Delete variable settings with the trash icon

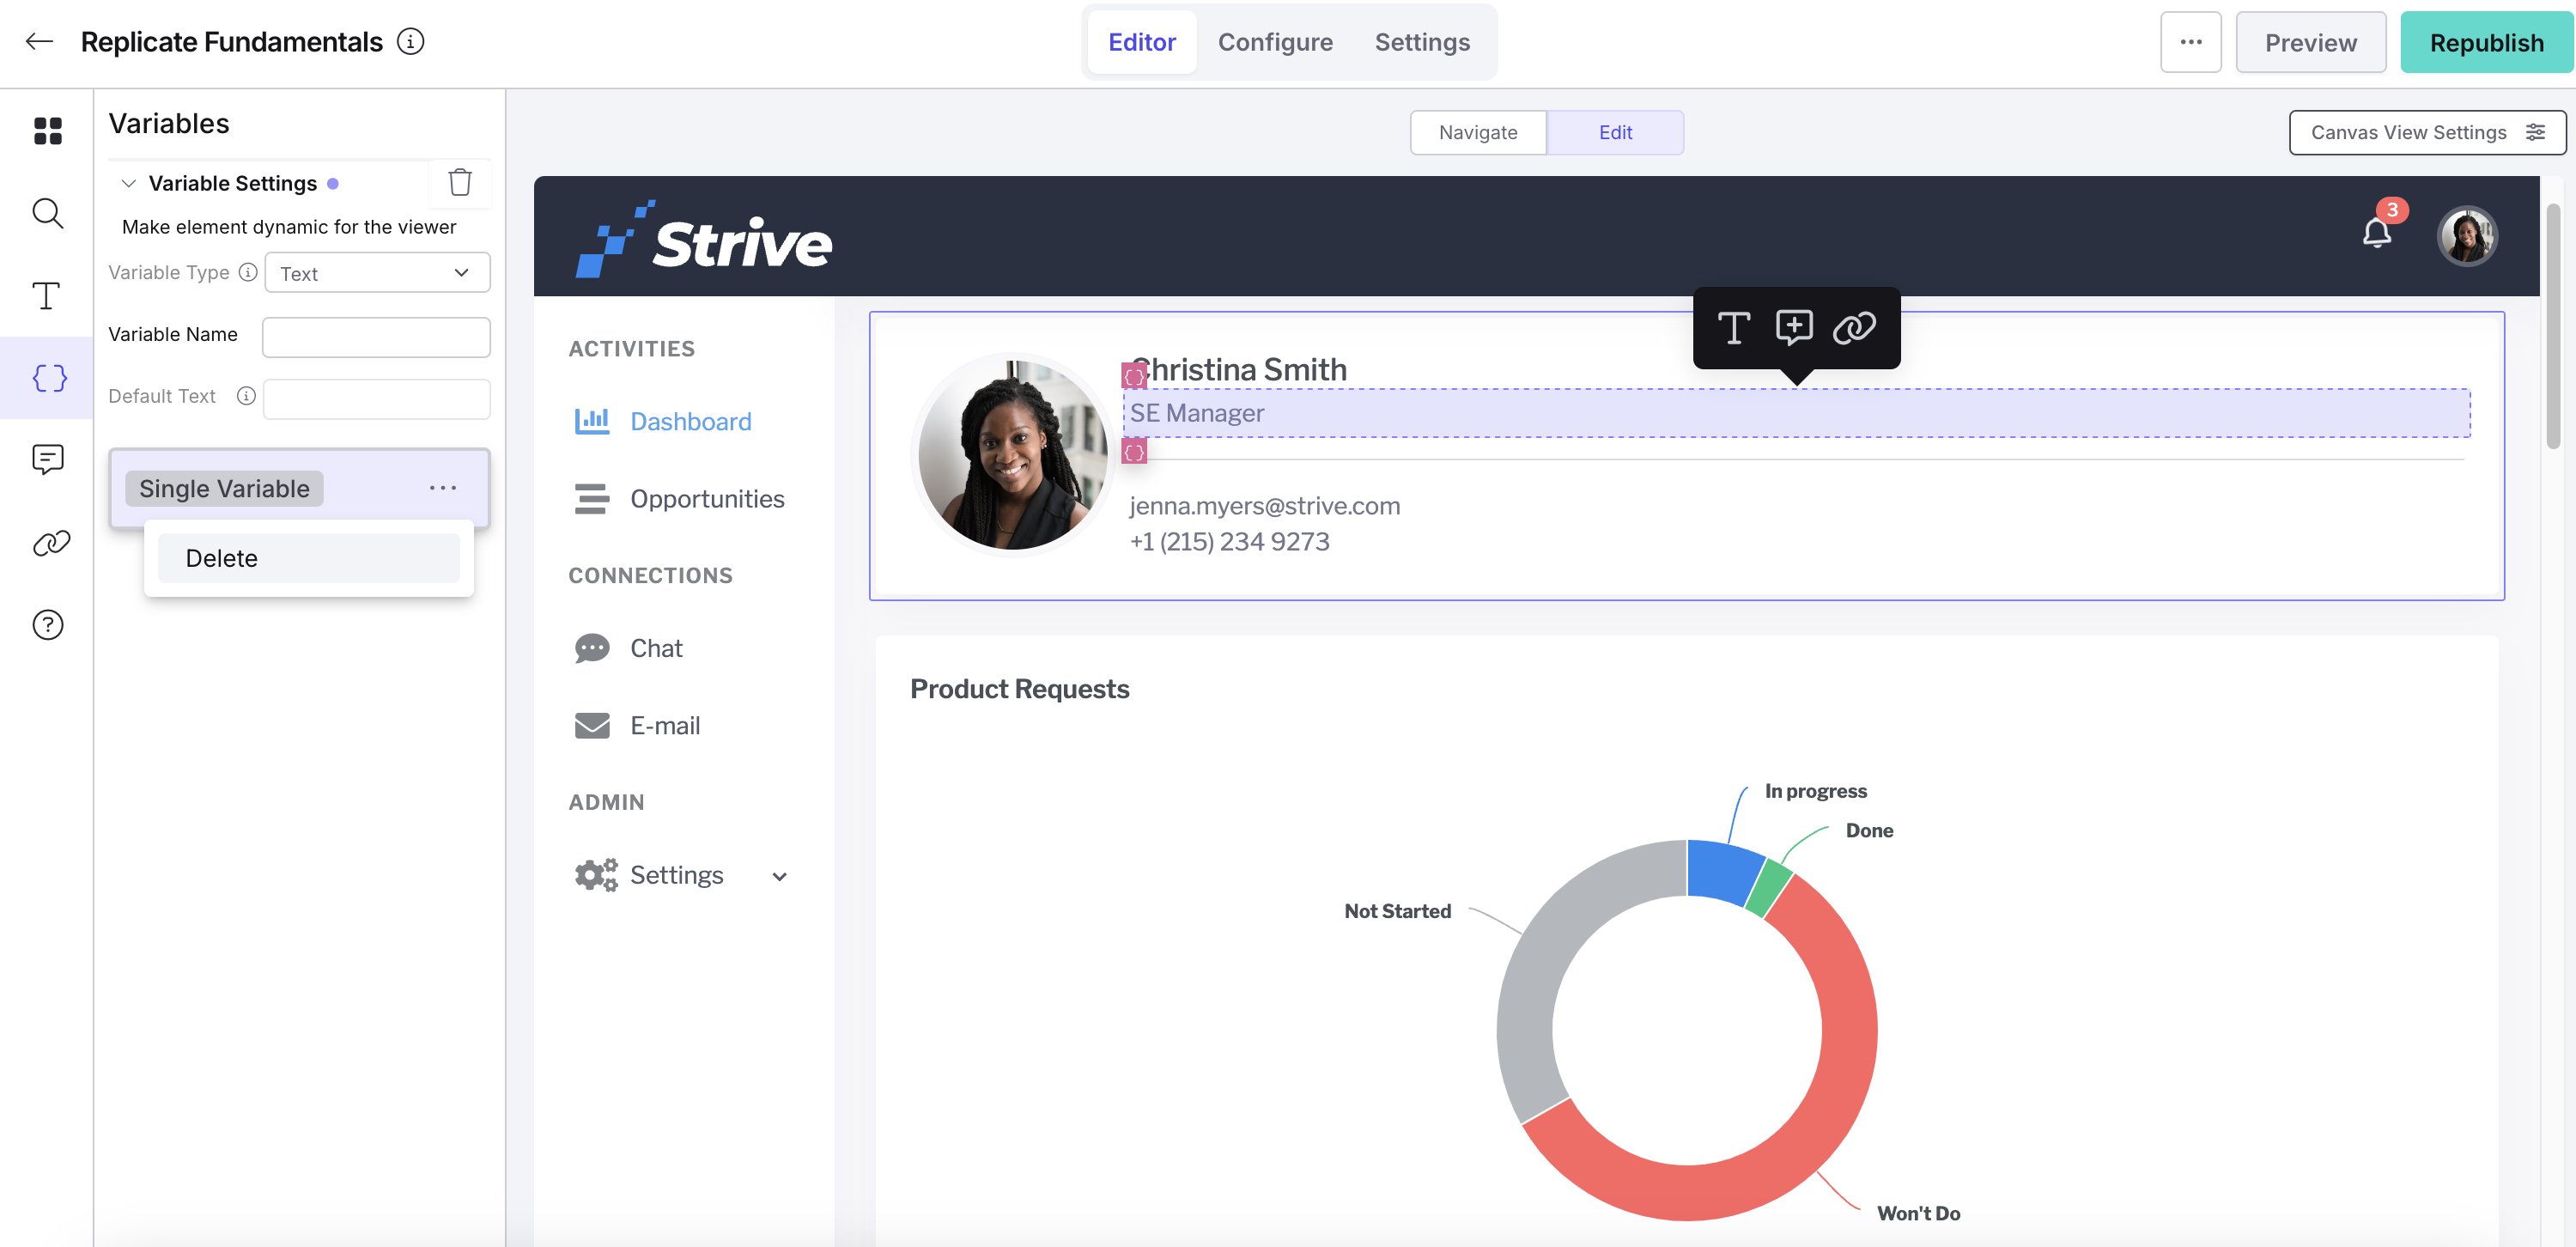(460, 183)
